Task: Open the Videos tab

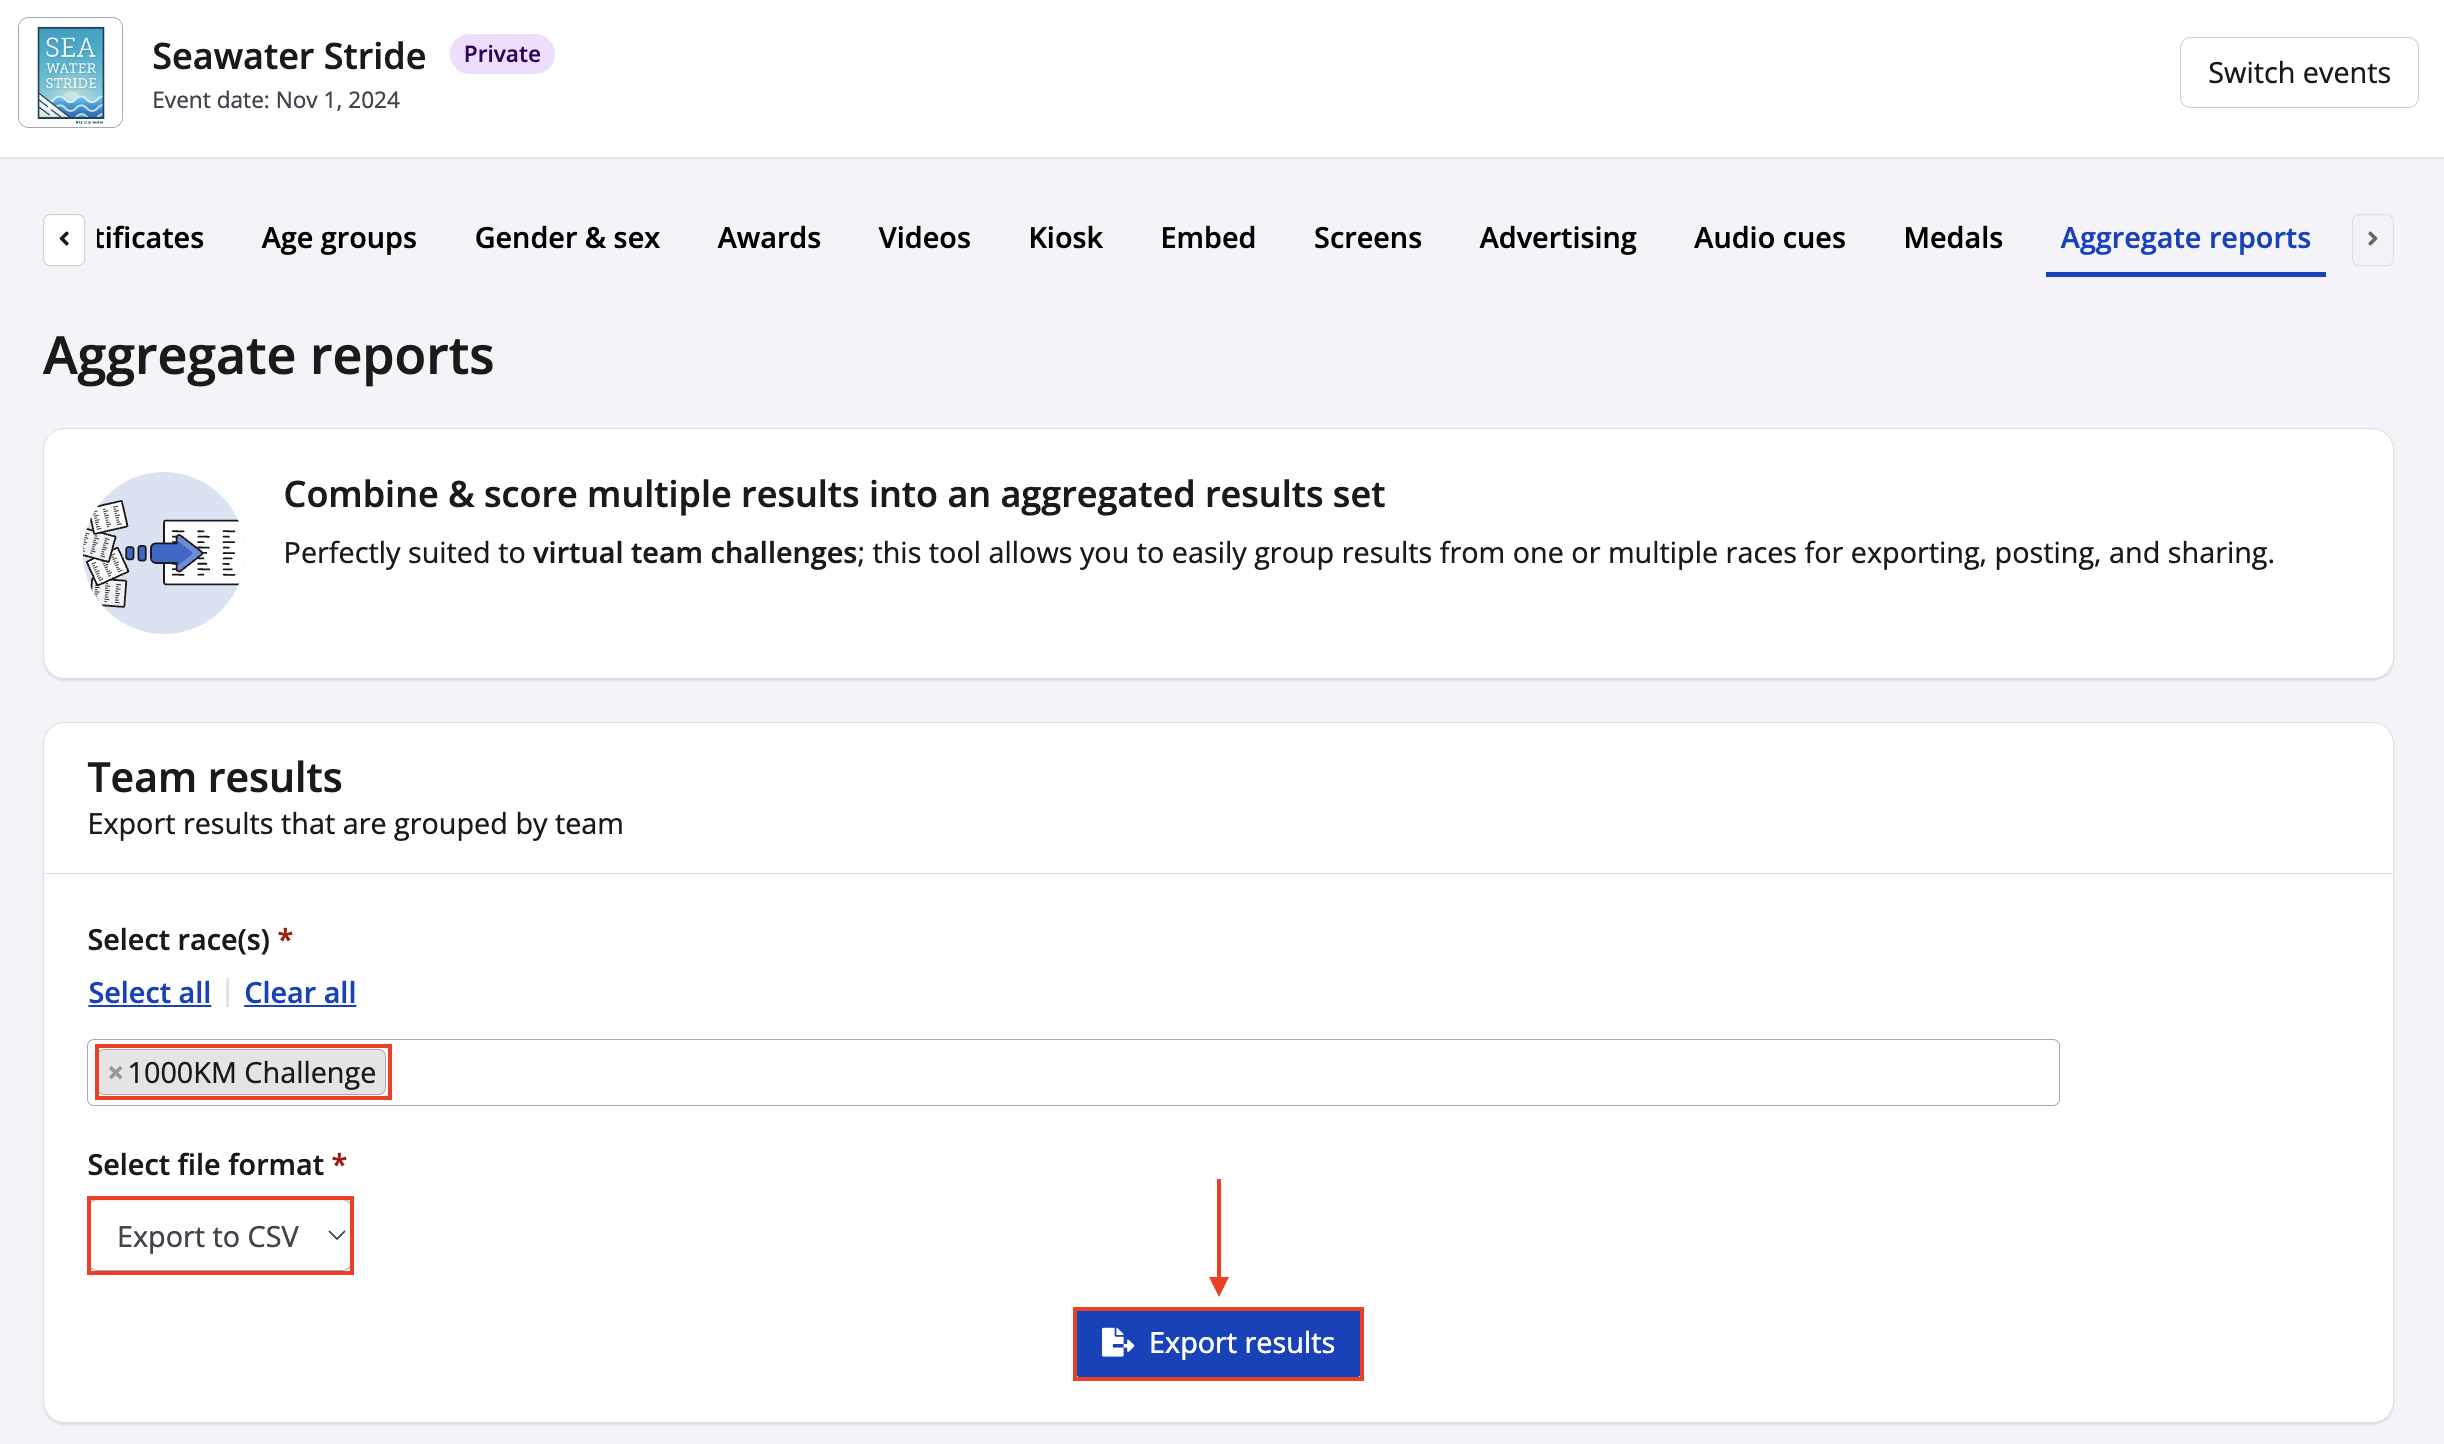Action: pyautogui.click(x=923, y=238)
